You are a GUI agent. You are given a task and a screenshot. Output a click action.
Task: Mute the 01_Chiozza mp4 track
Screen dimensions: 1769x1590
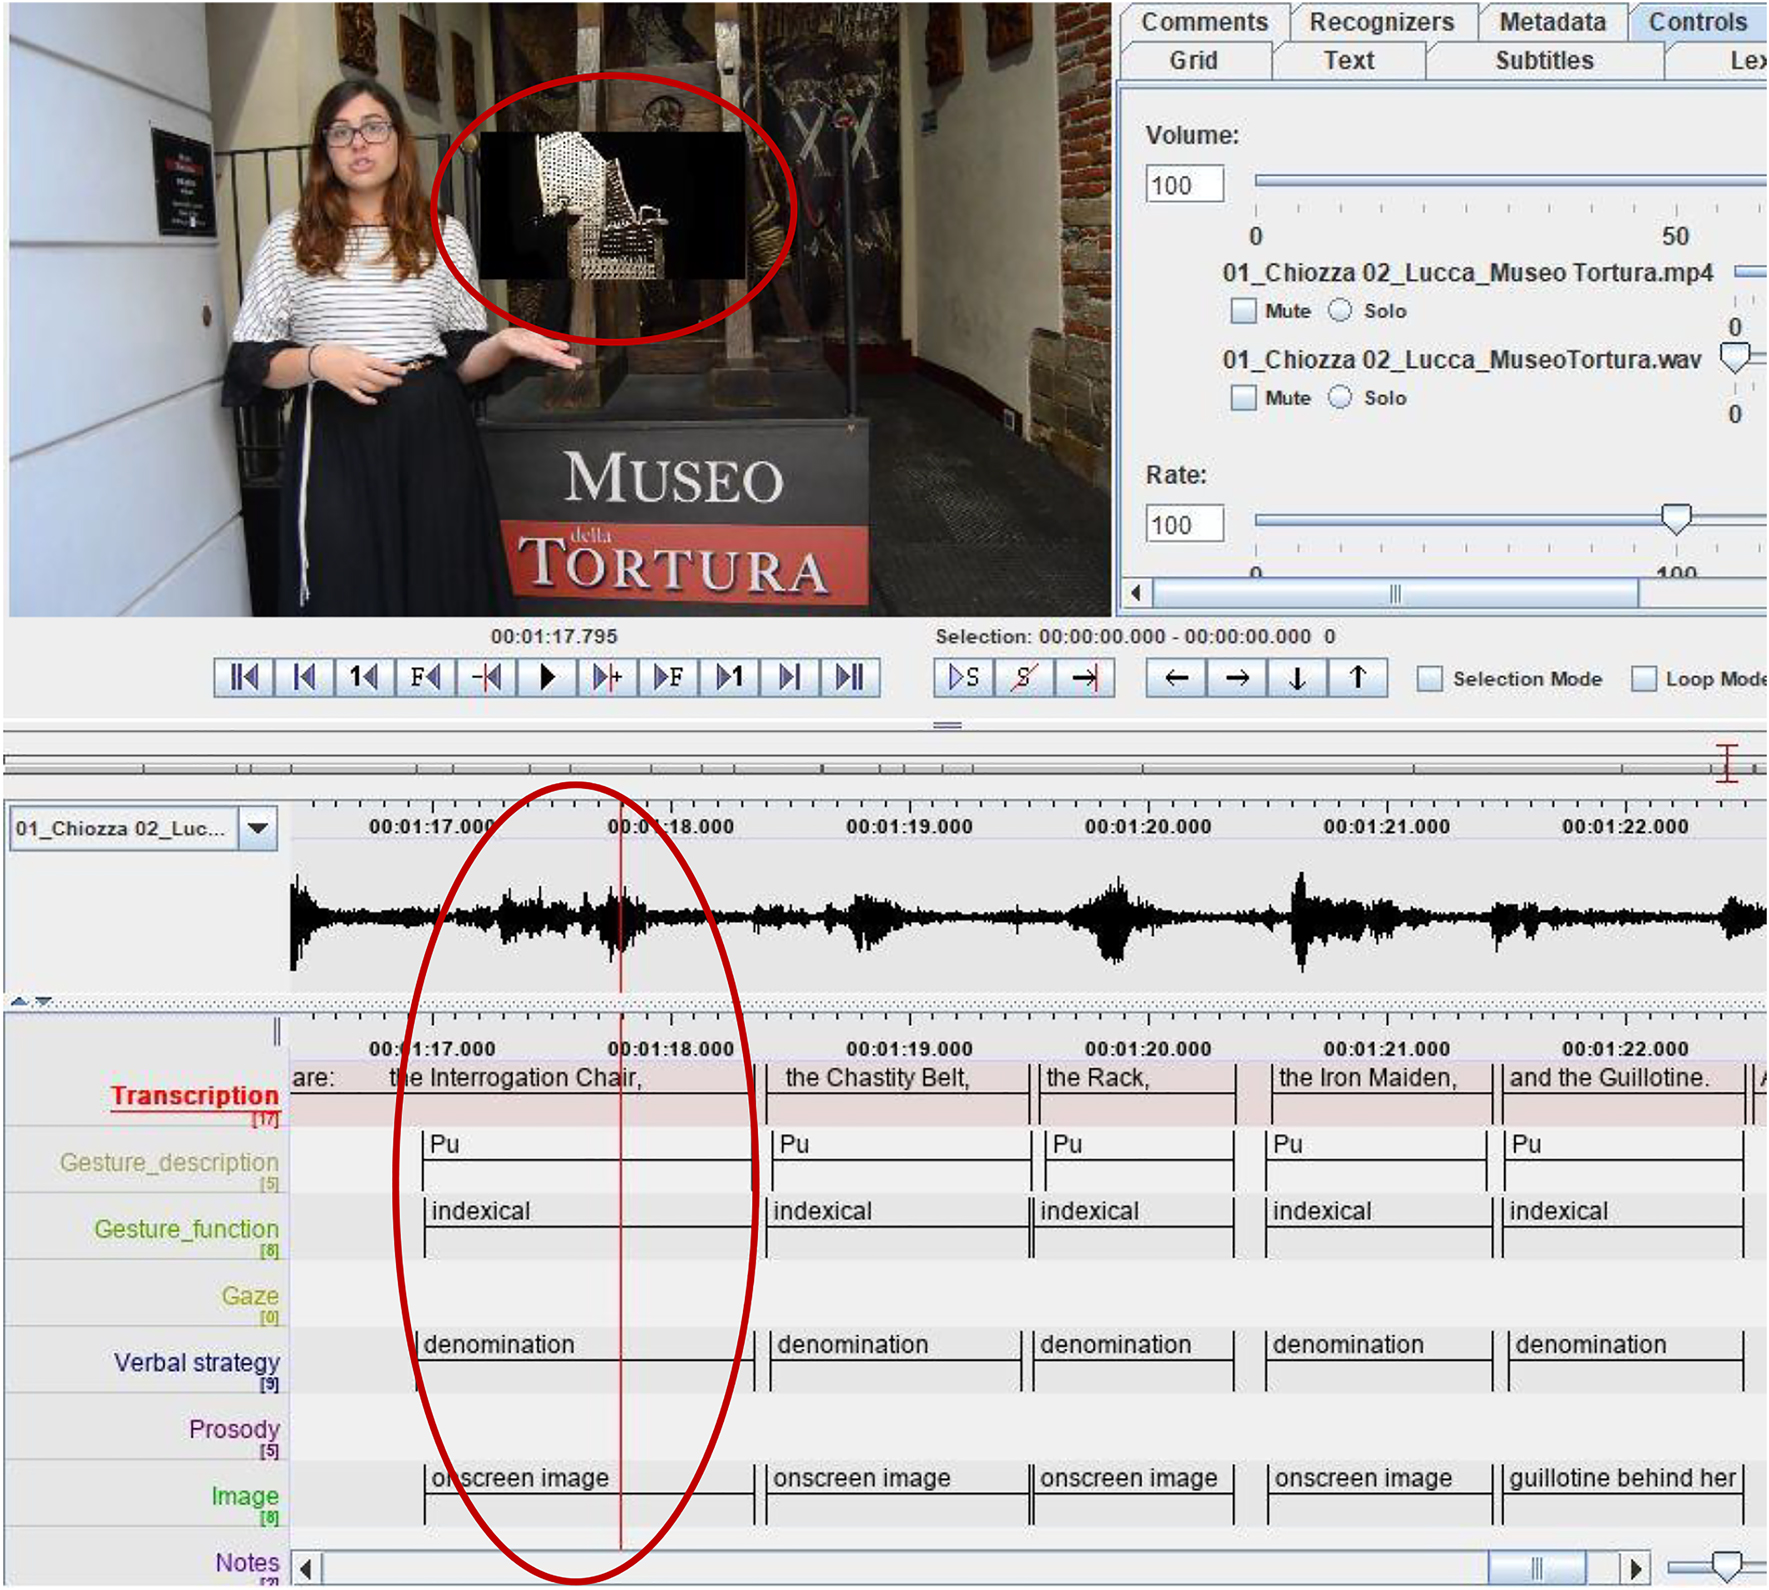1243,311
